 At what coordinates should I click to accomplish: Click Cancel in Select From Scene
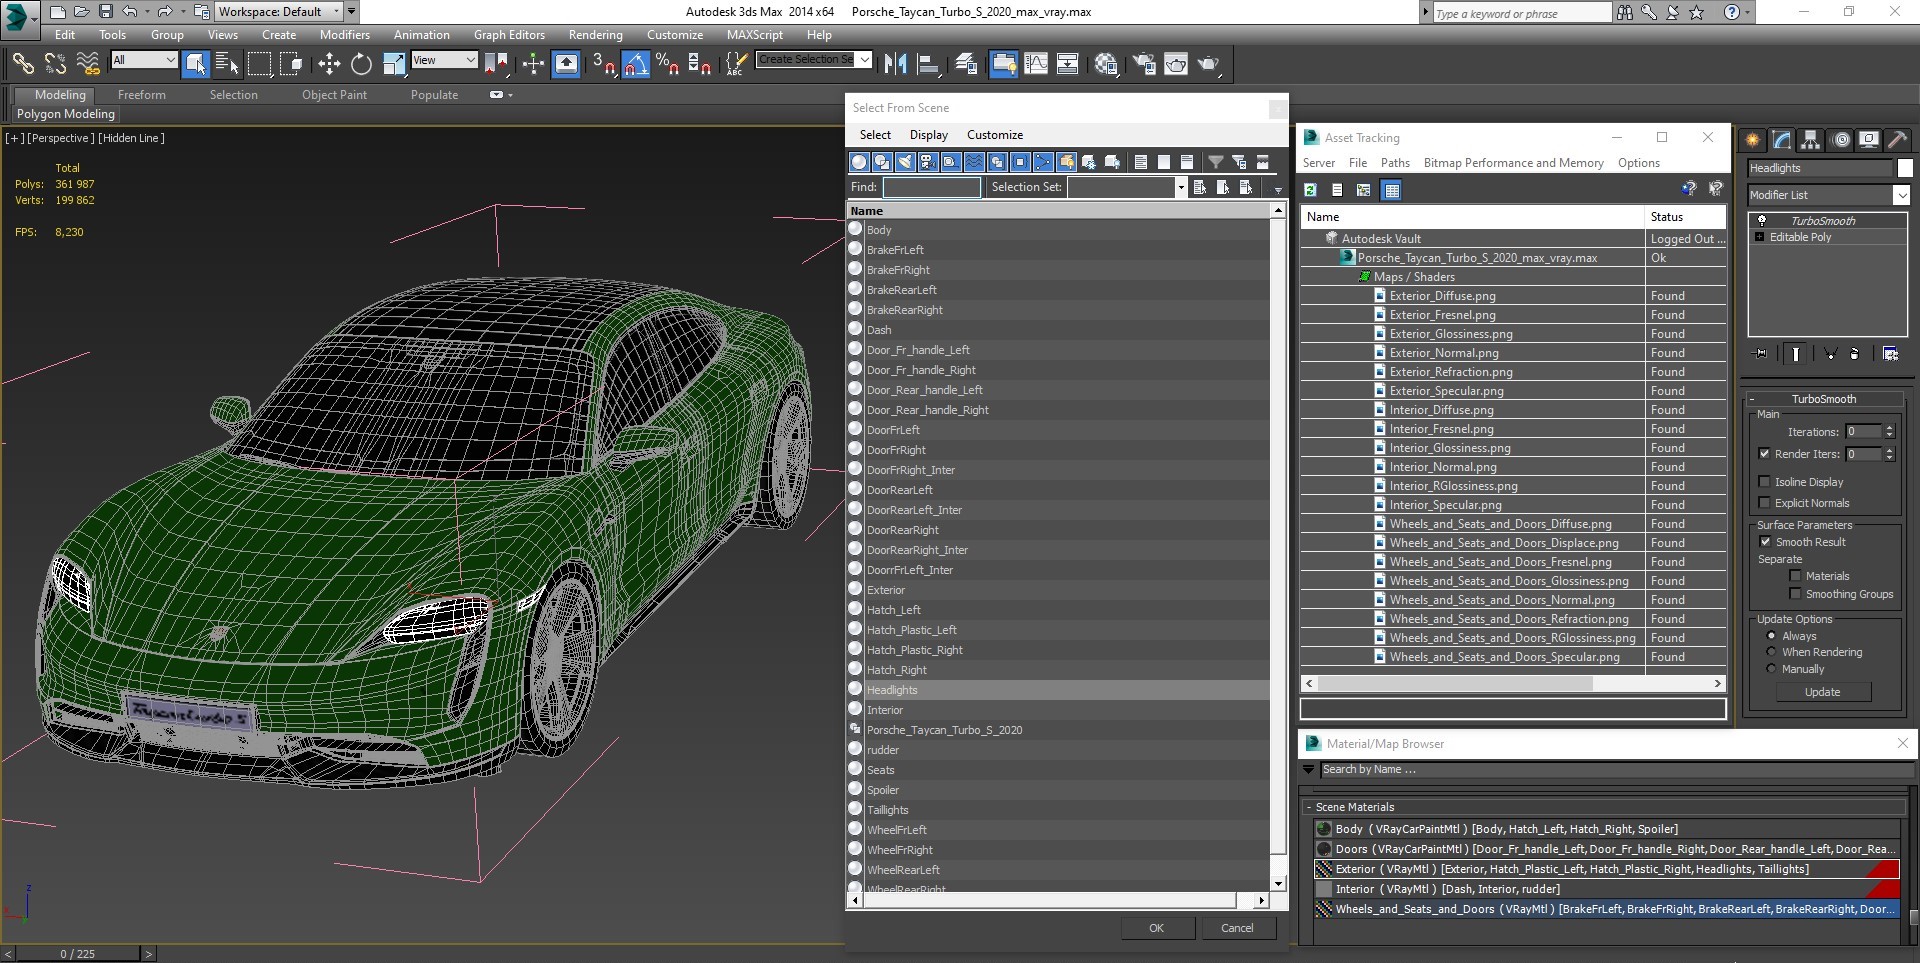(1237, 928)
